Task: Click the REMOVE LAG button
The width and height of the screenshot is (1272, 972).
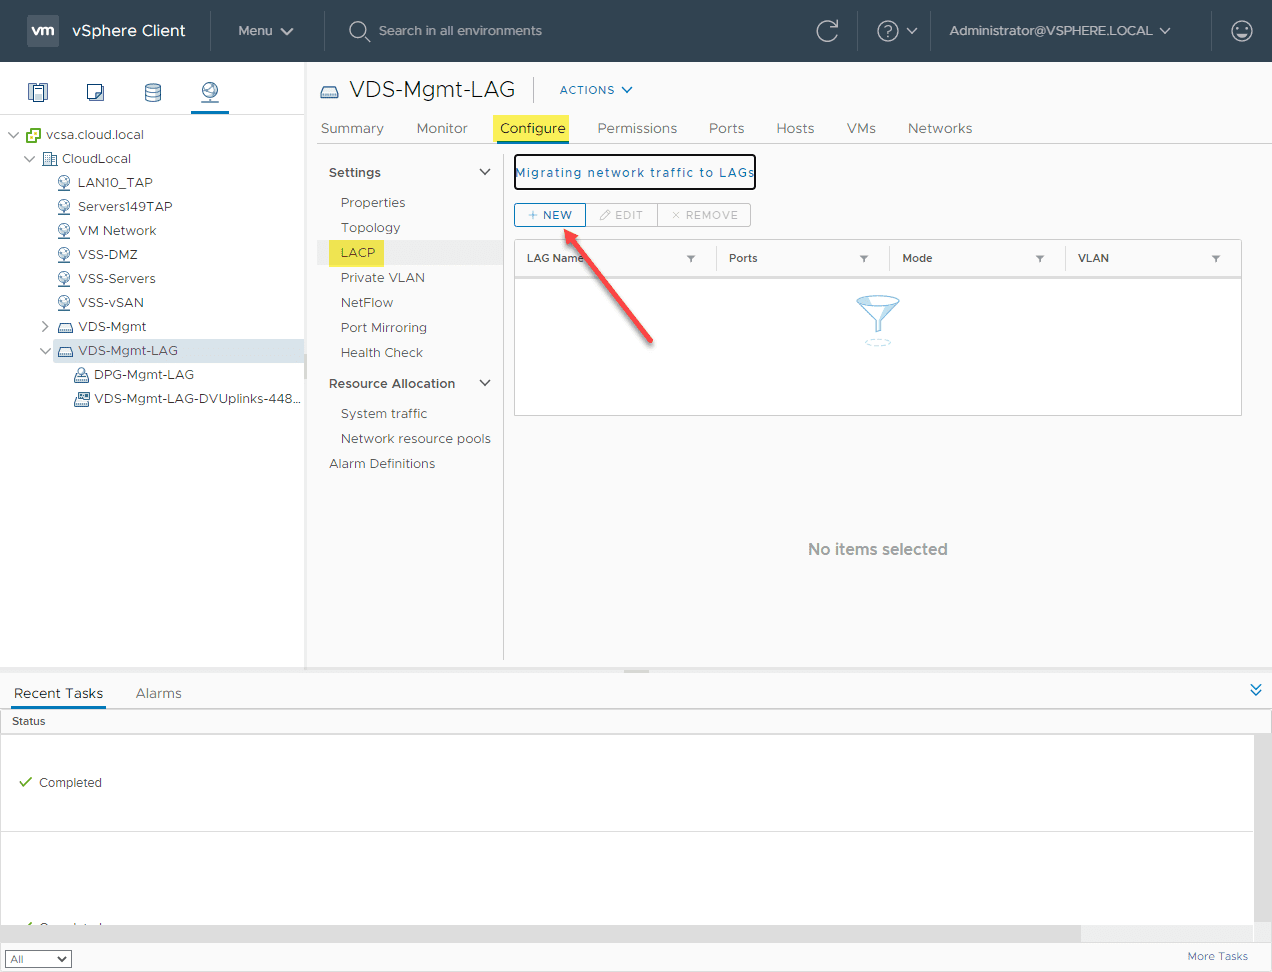Action: (x=704, y=215)
